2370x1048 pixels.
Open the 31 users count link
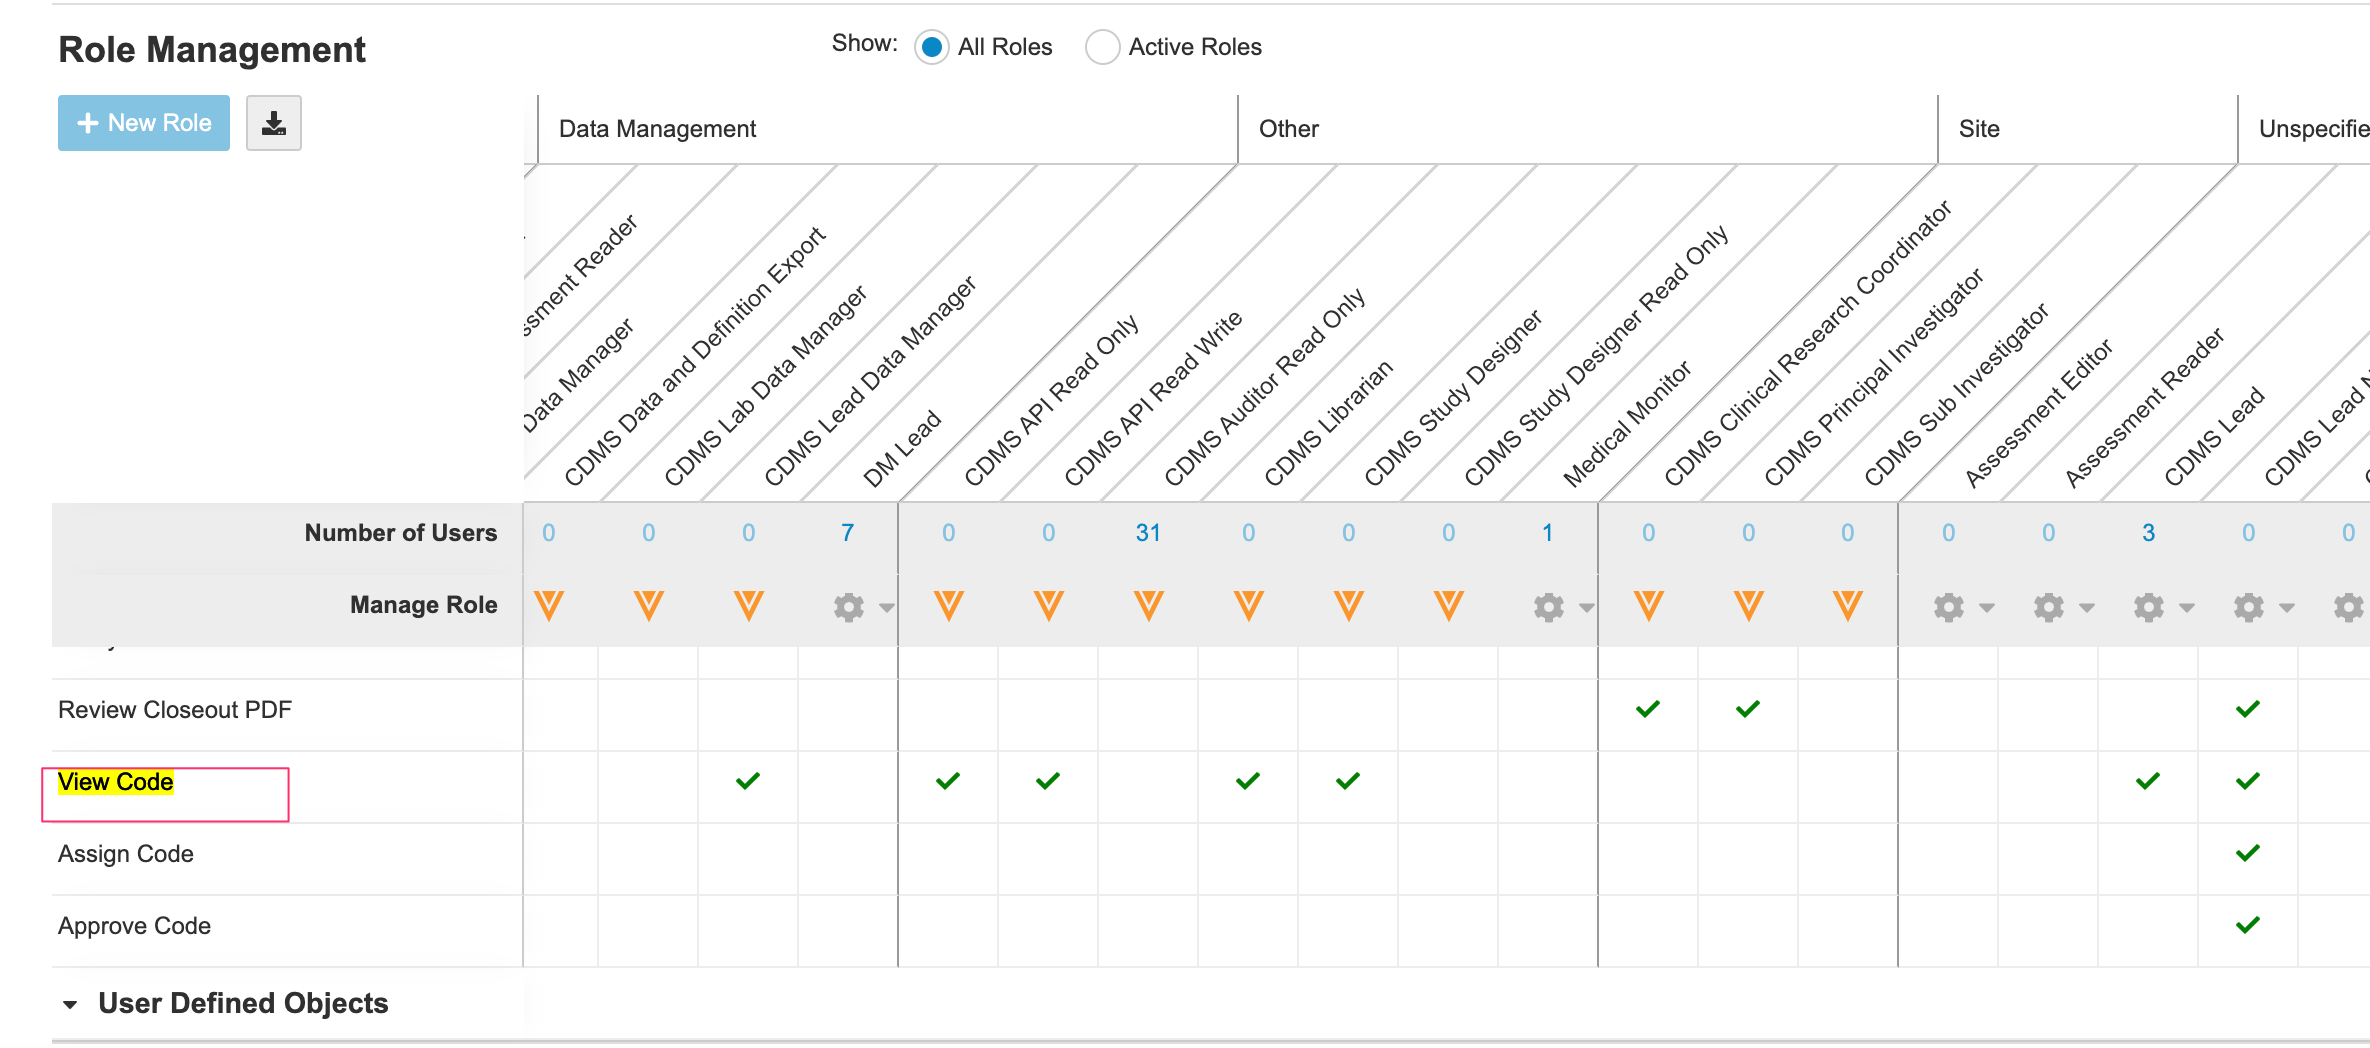[1148, 533]
